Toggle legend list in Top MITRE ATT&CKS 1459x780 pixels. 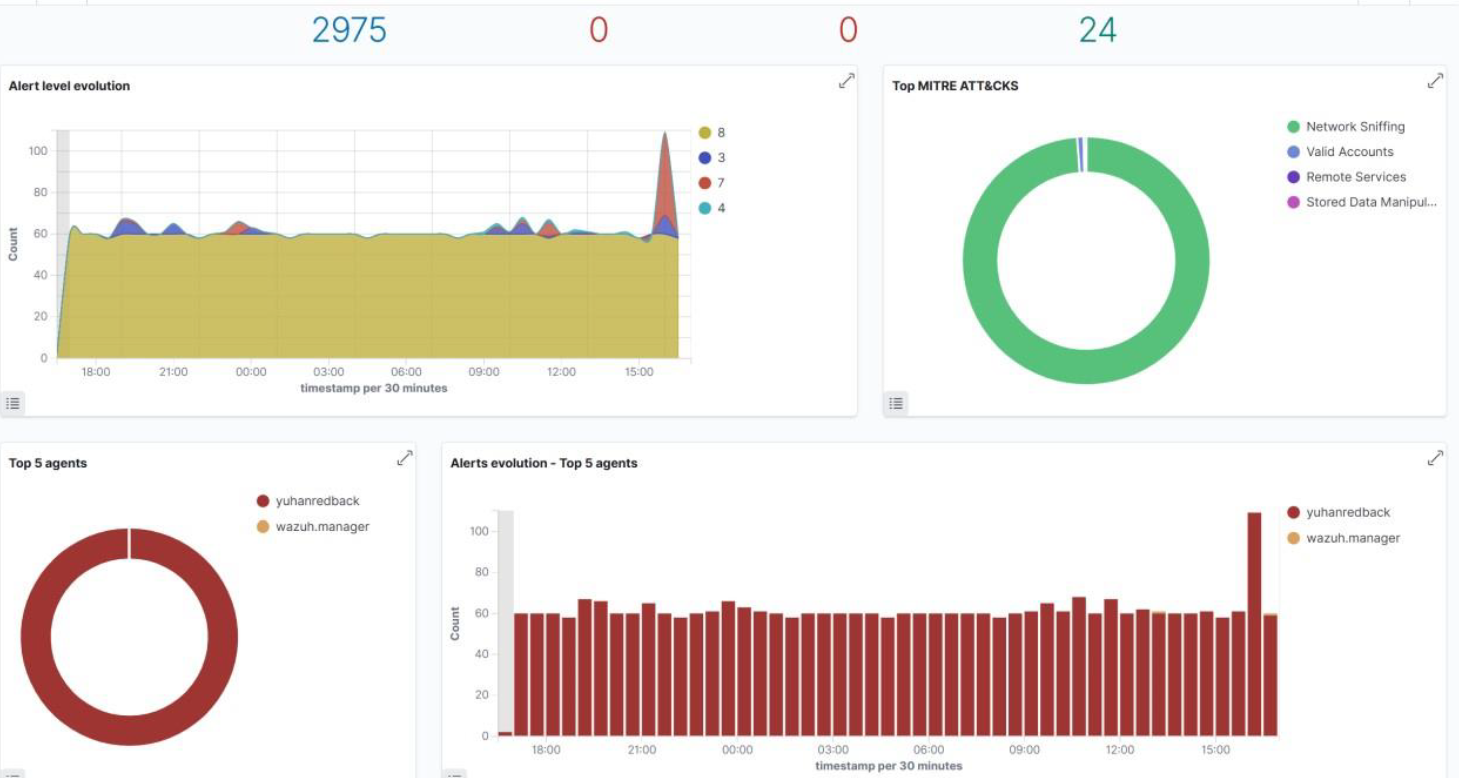pyautogui.click(x=896, y=403)
